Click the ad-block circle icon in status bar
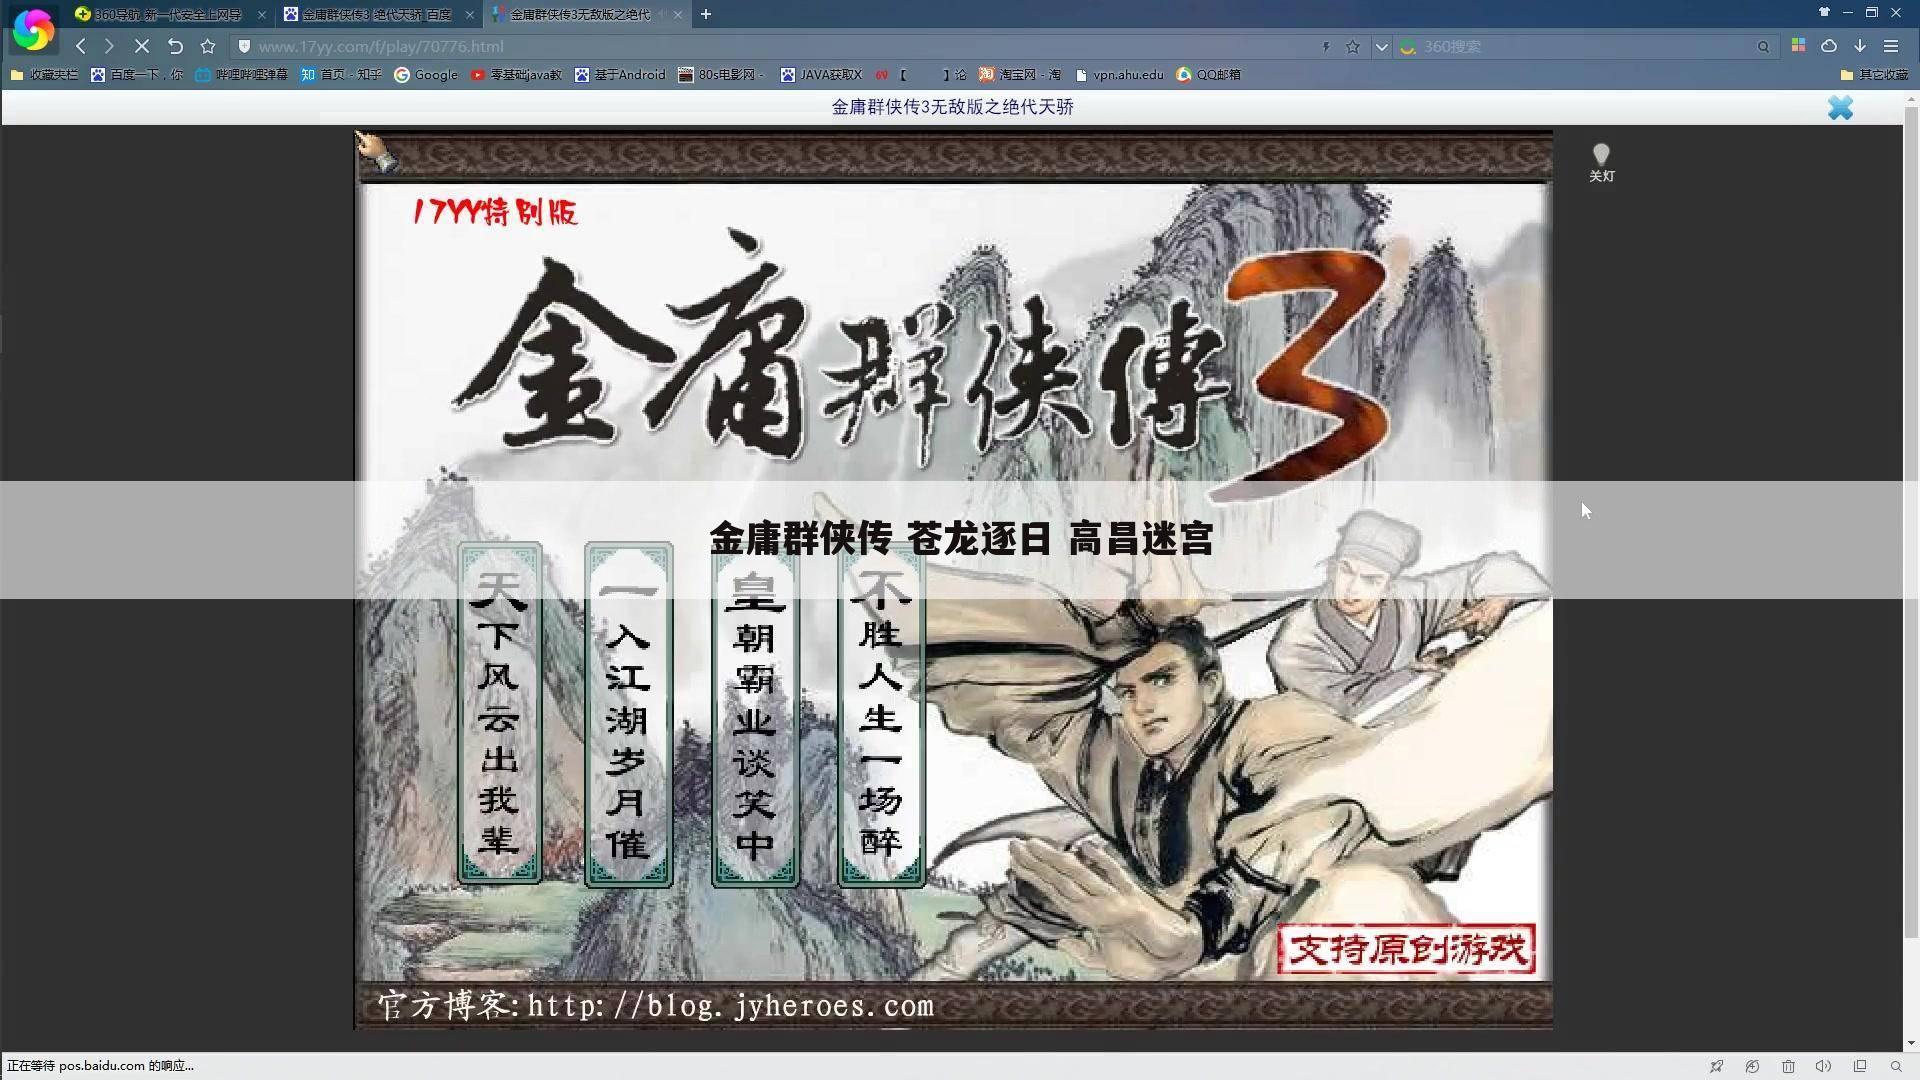Screen dimensions: 1920x1080 (1752, 1066)
